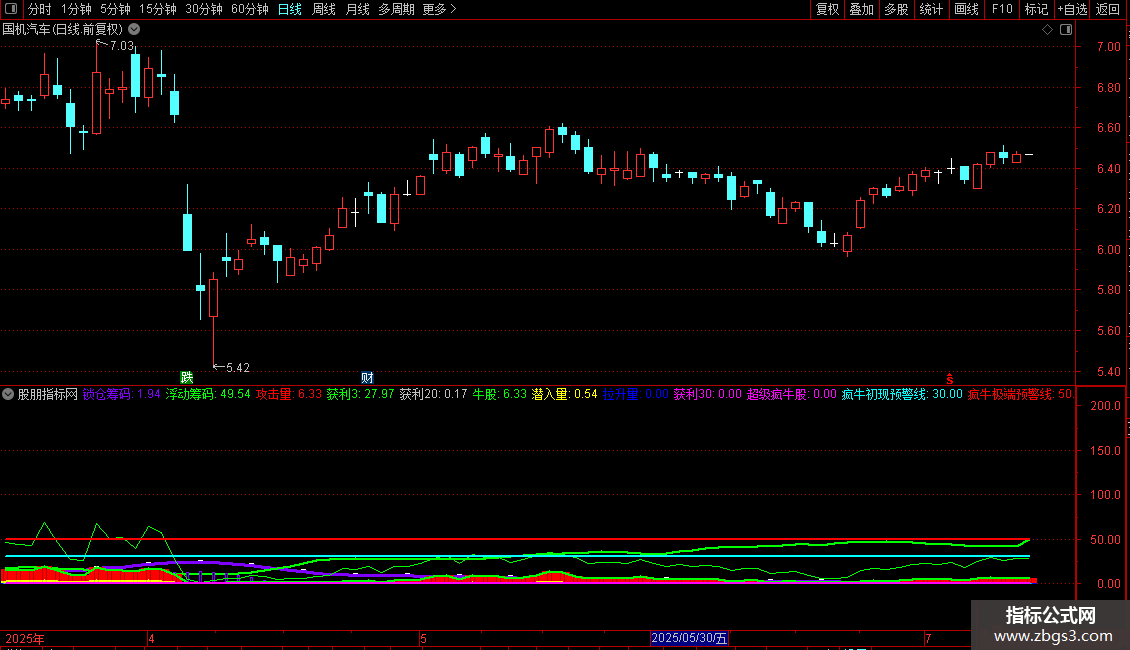This screenshot has height=650, width=1130.
Task: Click the green 跌 event marker
Action: 187,377
